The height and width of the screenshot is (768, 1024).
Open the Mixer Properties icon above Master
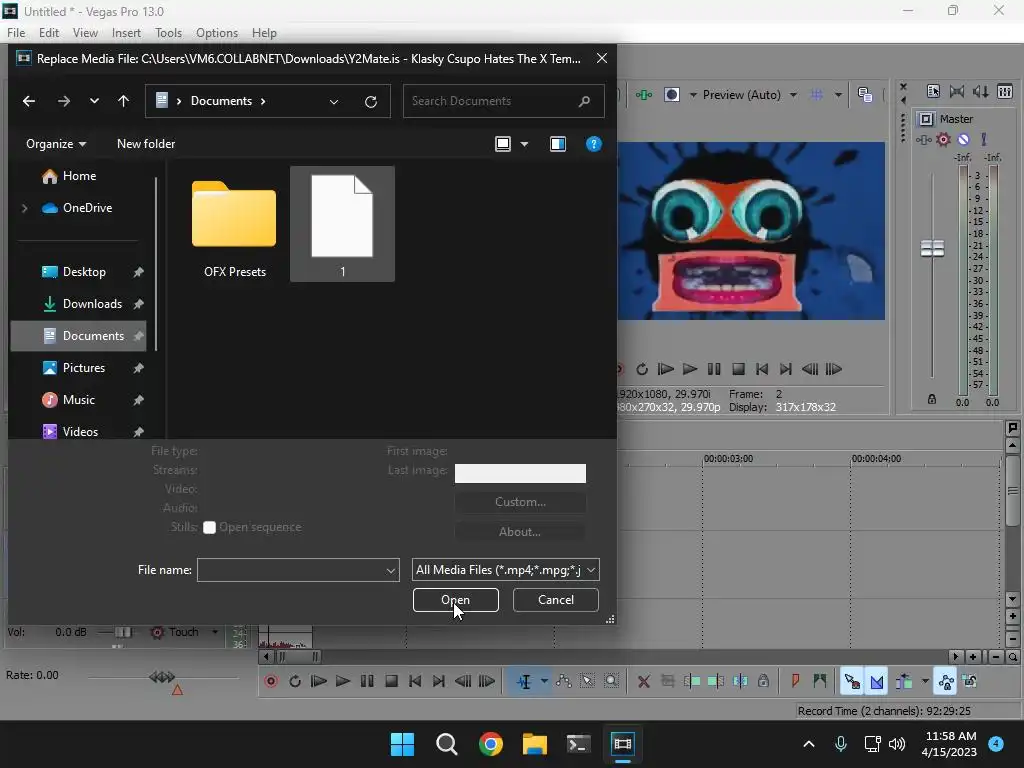[933, 91]
